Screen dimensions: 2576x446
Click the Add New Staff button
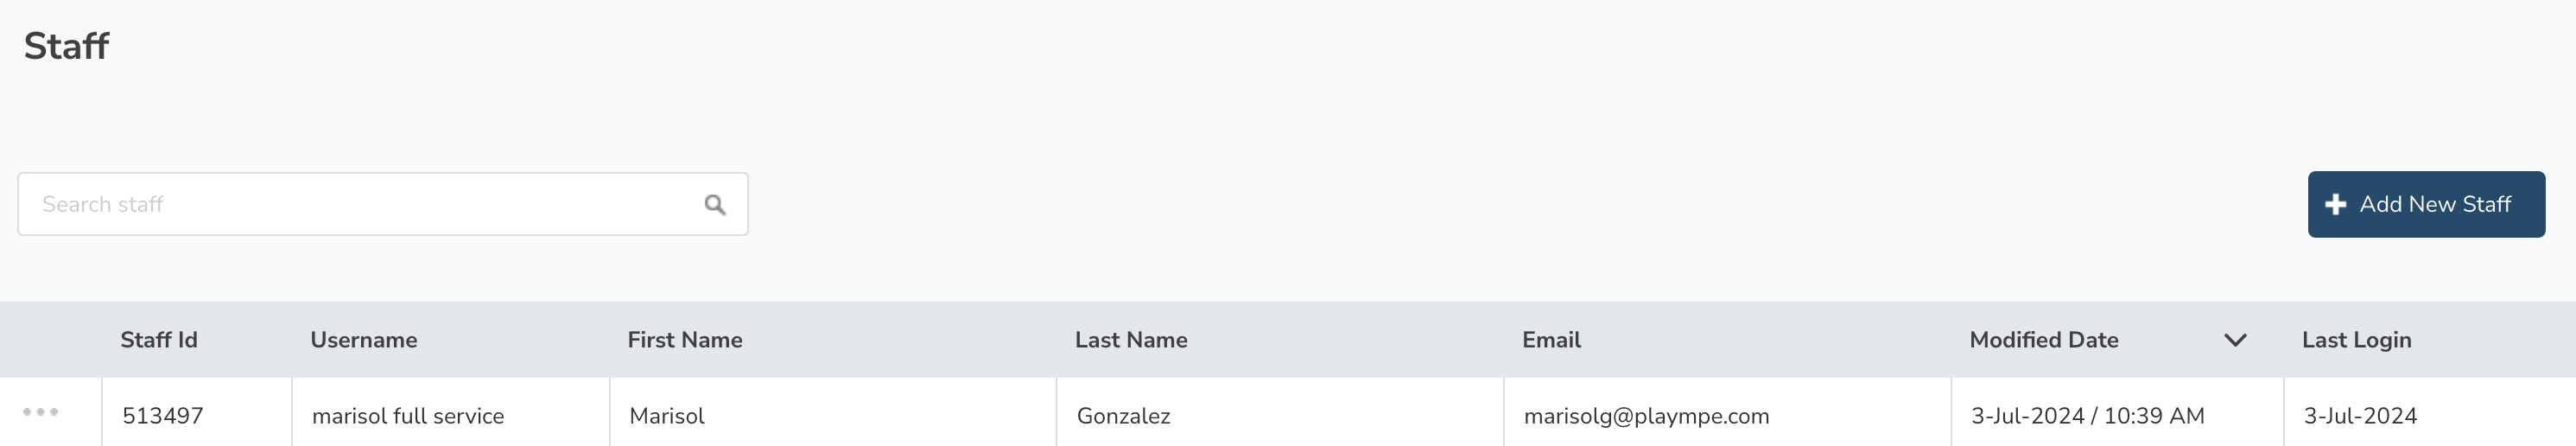point(2426,204)
